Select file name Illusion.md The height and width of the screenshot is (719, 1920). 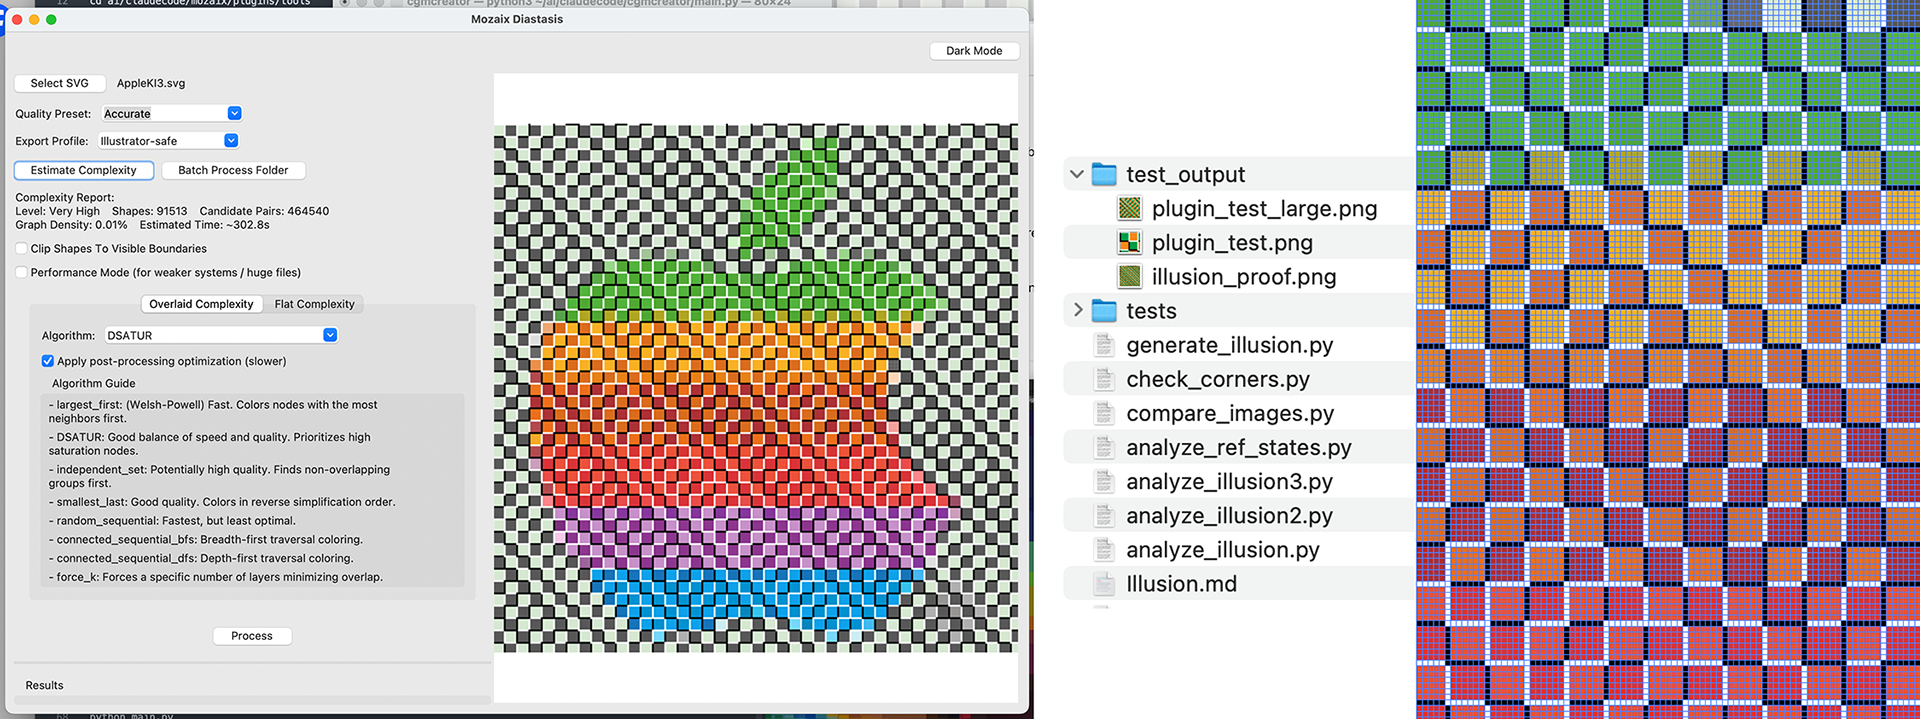[x=1181, y=584]
